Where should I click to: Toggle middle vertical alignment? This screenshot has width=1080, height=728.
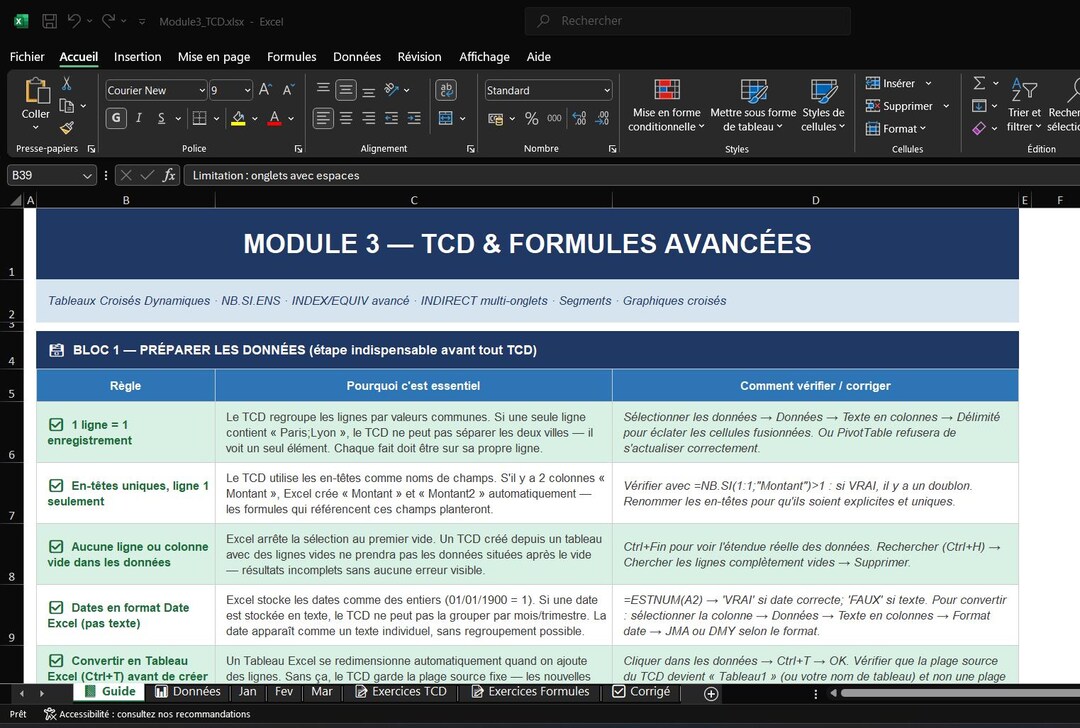pos(346,90)
